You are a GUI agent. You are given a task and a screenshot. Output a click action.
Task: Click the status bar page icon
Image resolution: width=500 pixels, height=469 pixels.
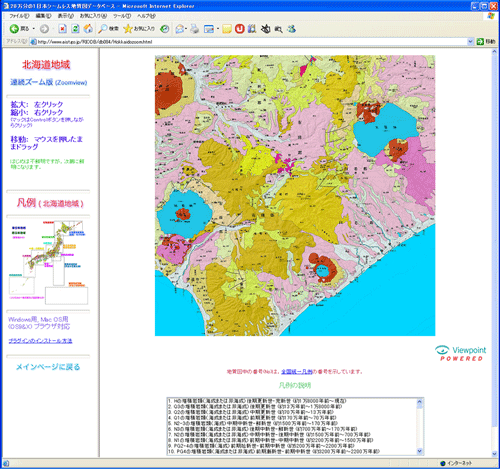pyautogui.click(x=6, y=463)
